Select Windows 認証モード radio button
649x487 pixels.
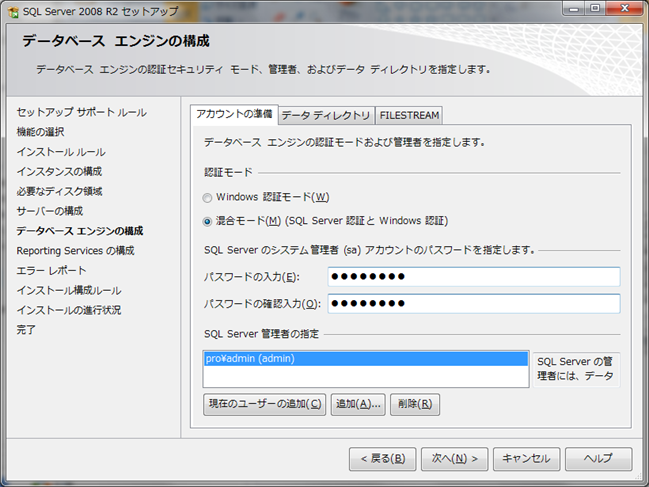click(x=207, y=198)
